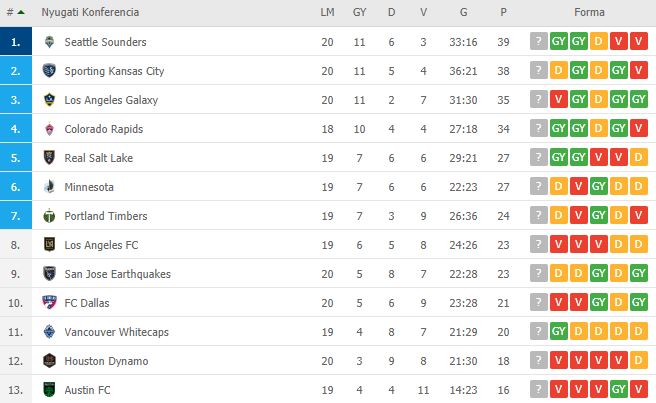656x403 pixels.
Task: Sort standings by G goals column
Action: click(464, 12)
